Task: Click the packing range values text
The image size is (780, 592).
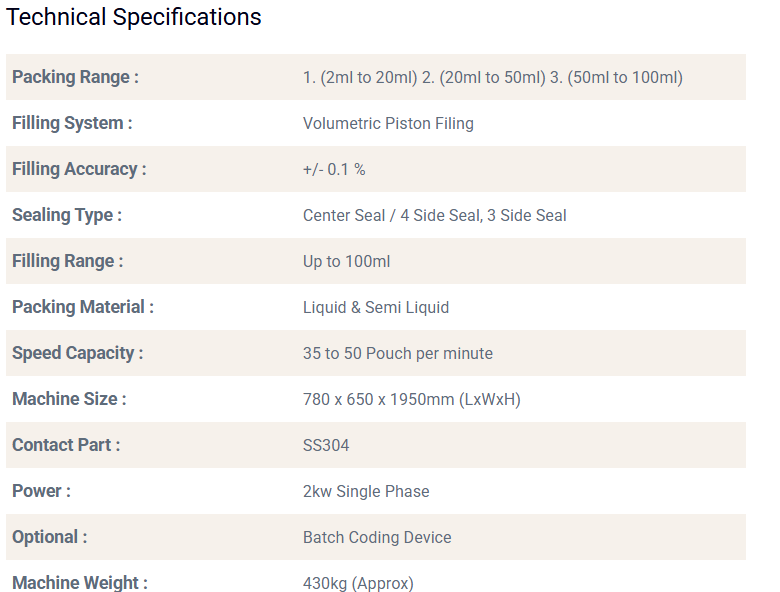Action: pyautogui.click(x=492, y=77)
